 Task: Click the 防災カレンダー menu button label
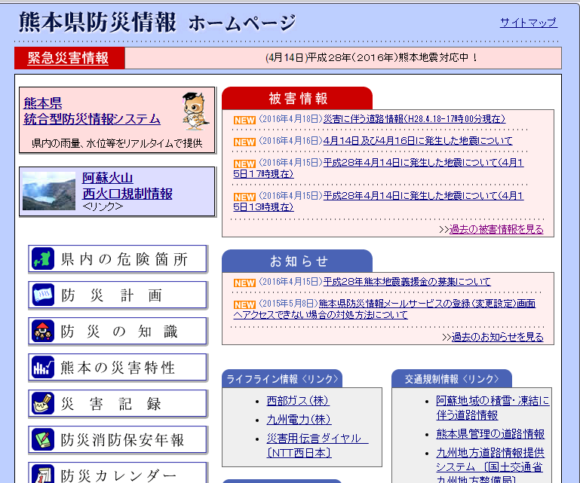(x=118, y=476)
